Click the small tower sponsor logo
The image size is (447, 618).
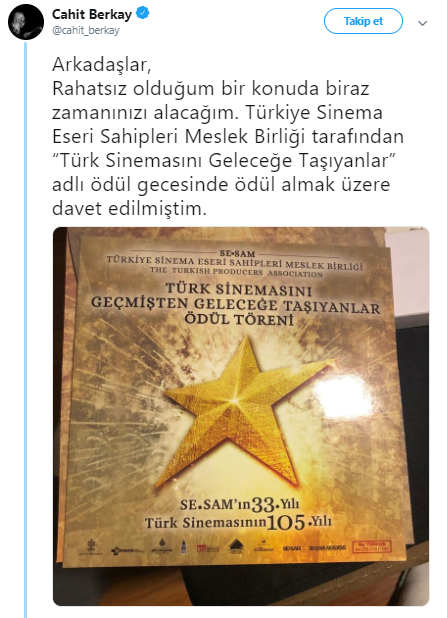[183, 547]
